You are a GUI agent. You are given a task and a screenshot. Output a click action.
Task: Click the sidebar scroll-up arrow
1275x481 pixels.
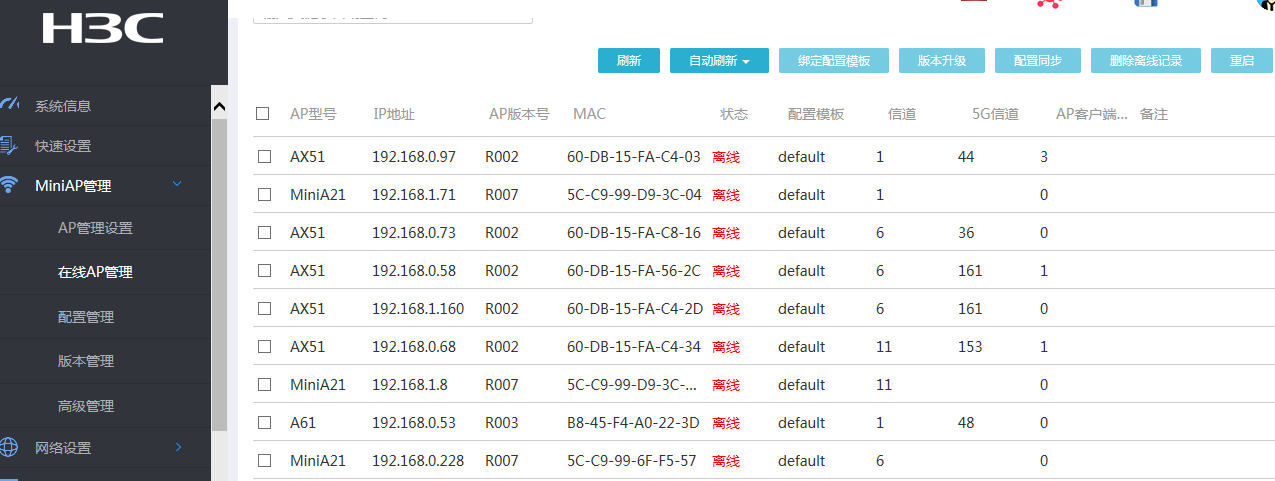click(220, 106)
